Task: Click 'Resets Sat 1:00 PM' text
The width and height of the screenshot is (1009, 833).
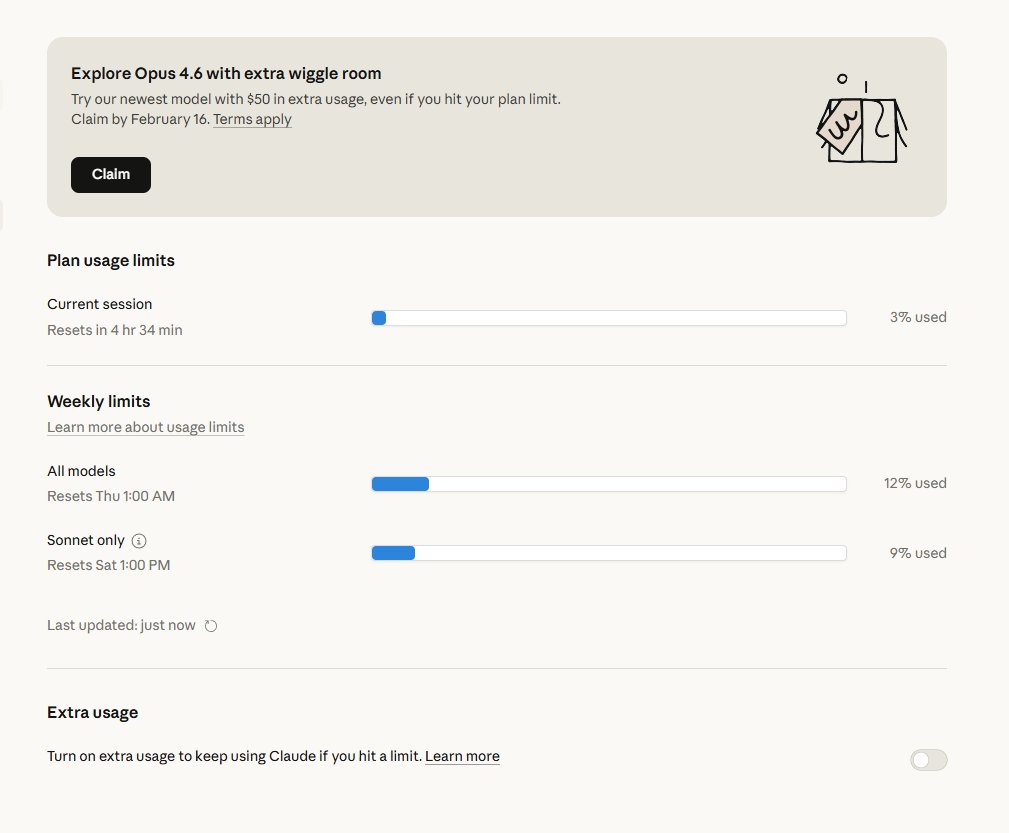Action: [109, 565]
